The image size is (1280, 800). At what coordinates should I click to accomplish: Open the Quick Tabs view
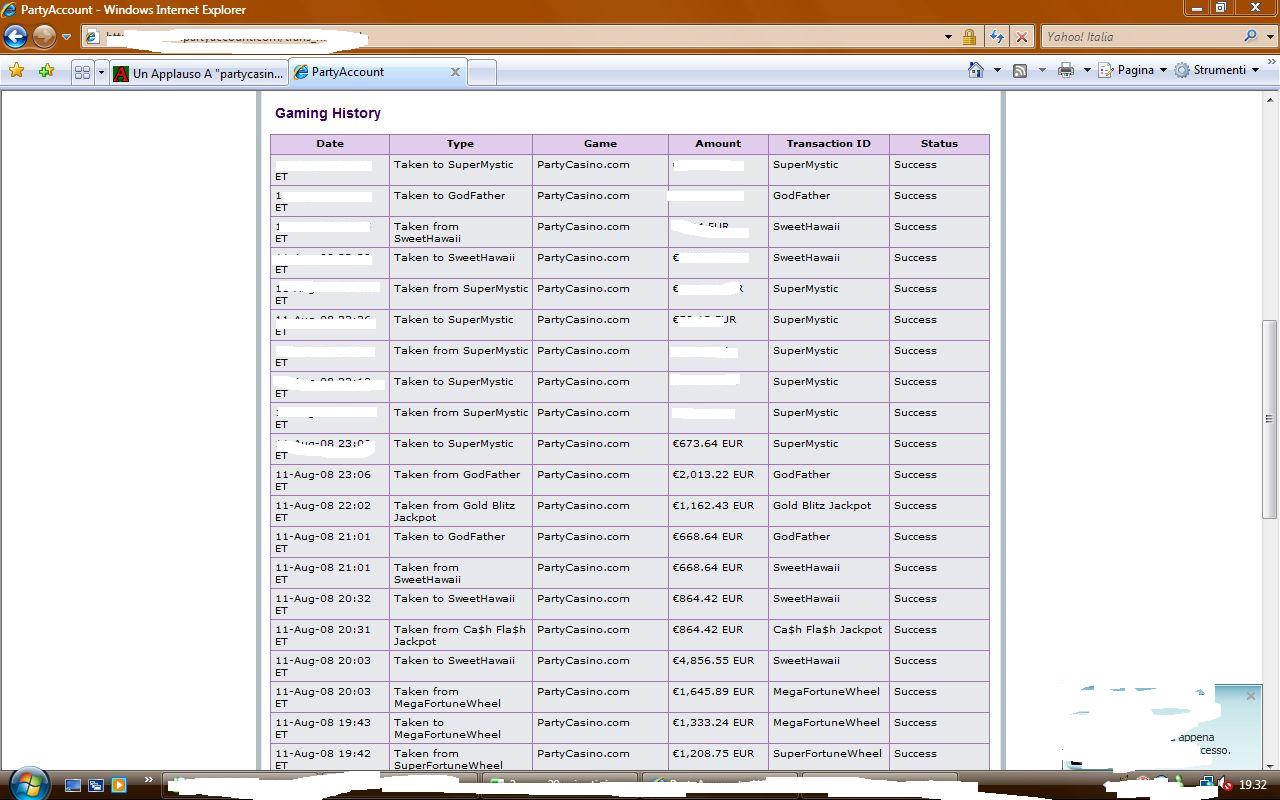(82, 72)
